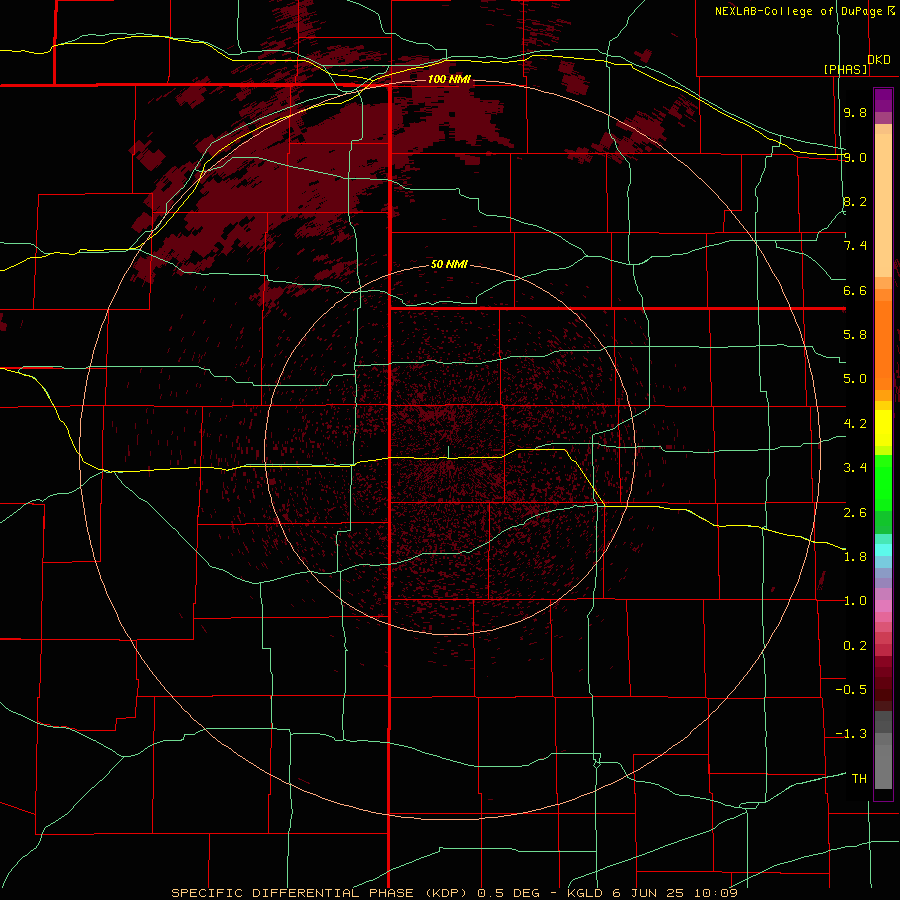Click the 5.8 value on the color scale

(x=855, y=335)
